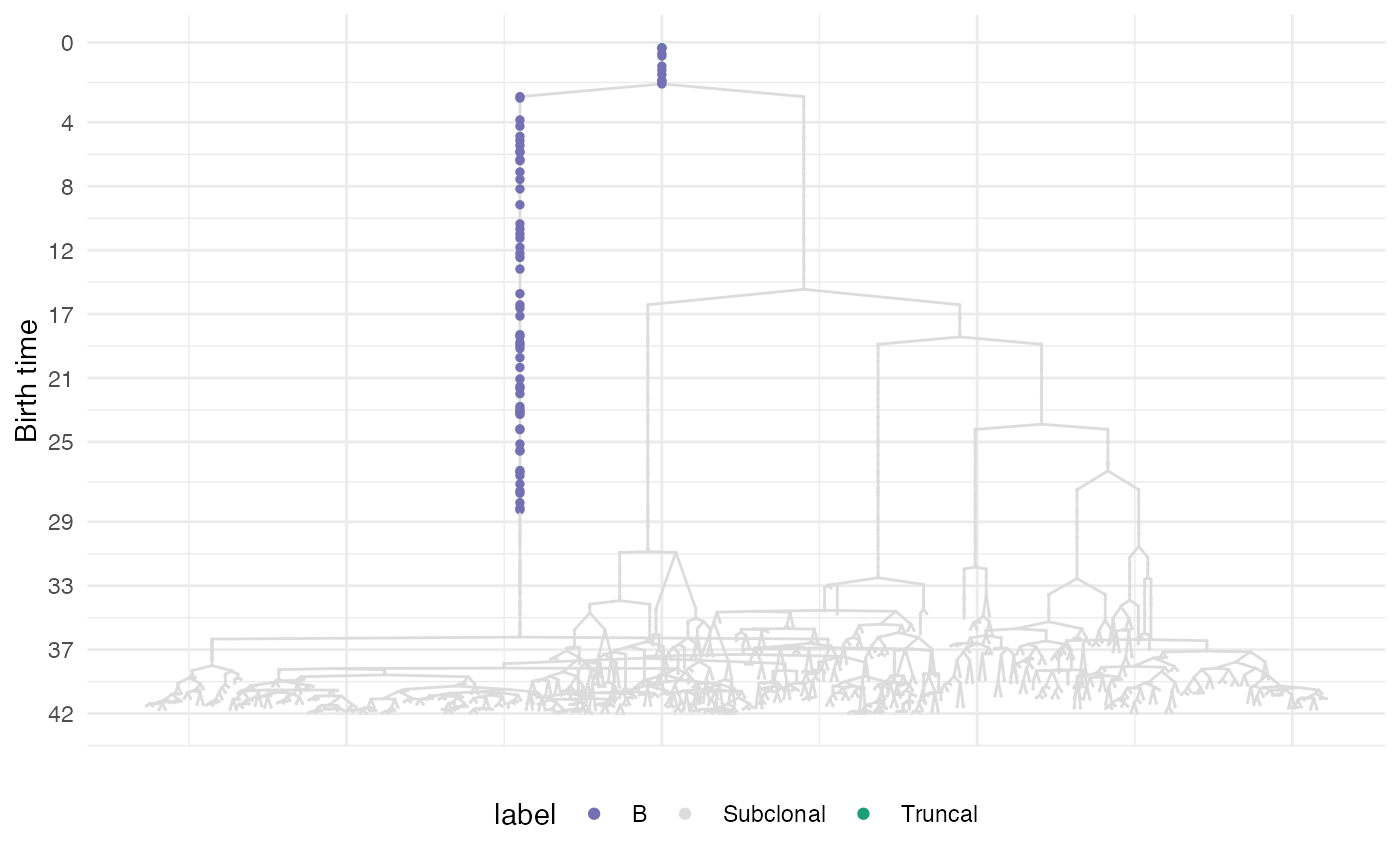1400x866 pixels.
Task: Click y-axis tick label 37
Action: 62,650
